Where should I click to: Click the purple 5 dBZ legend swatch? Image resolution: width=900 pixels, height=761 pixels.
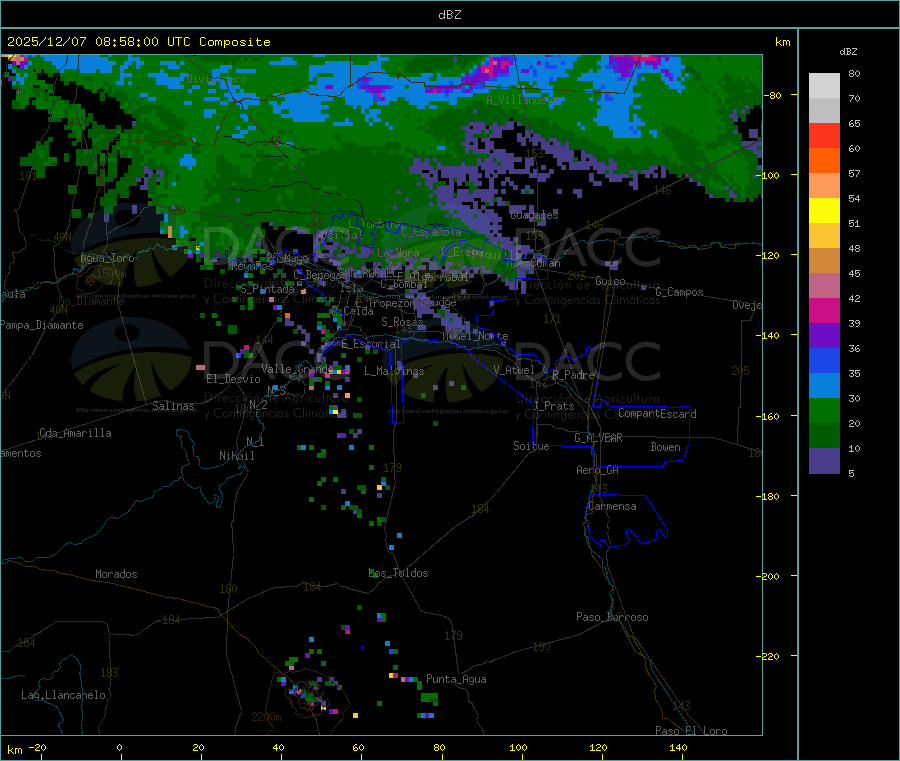tap(824, 461)
